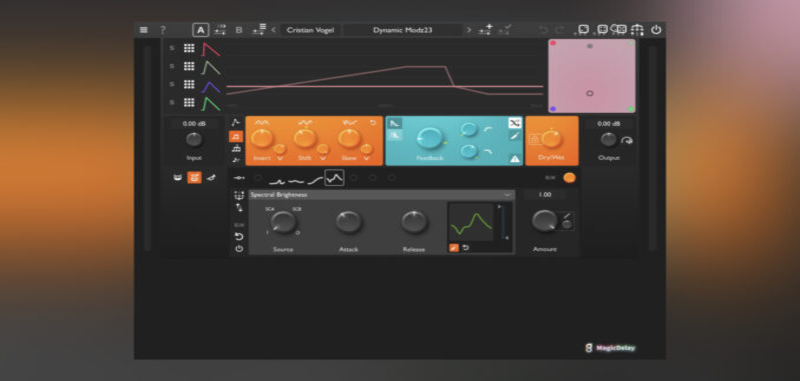Click the teal Feedback knob
800x381 pixels.
430,138
